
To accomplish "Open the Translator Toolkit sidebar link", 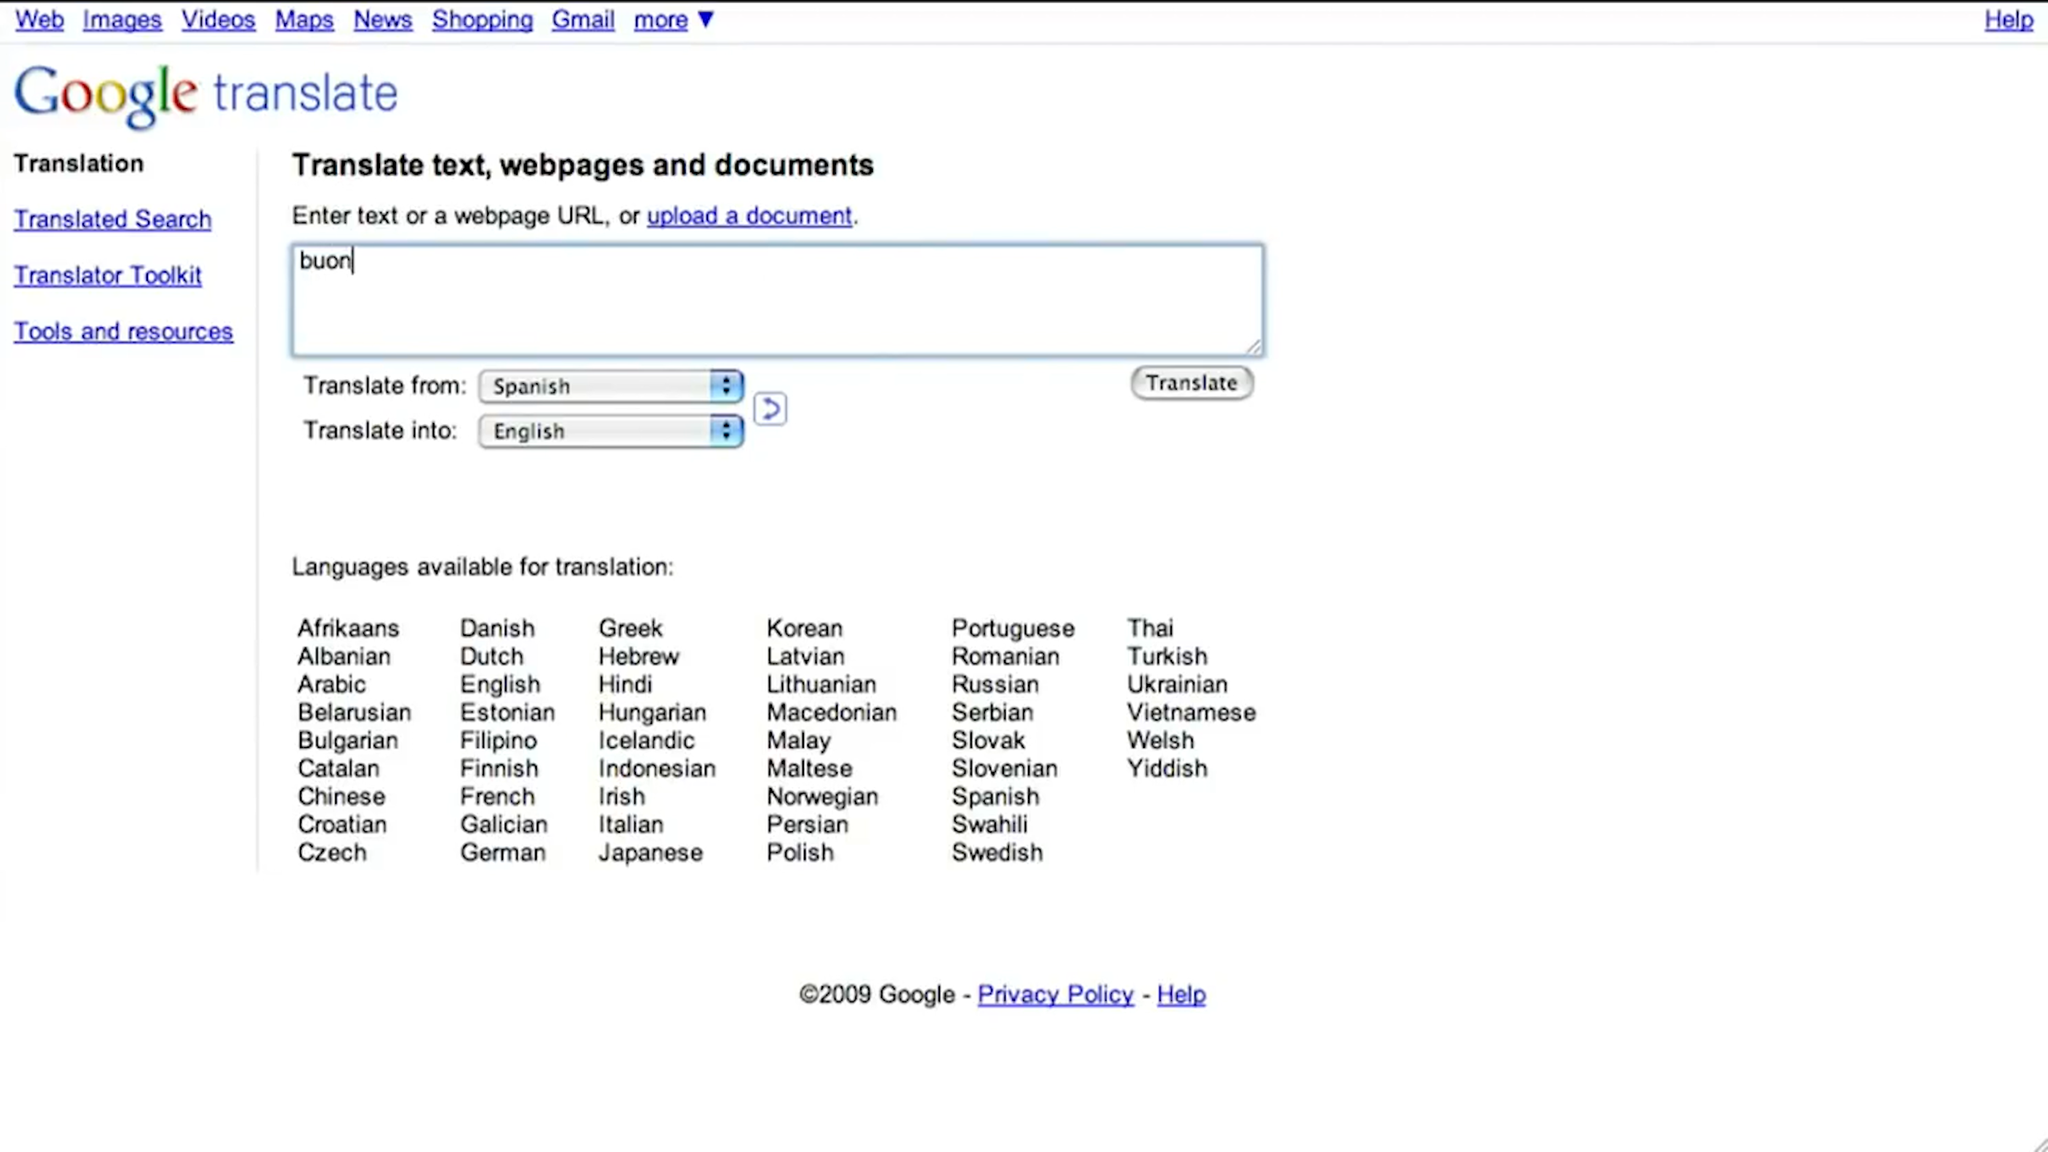I will tap(108, 275).
